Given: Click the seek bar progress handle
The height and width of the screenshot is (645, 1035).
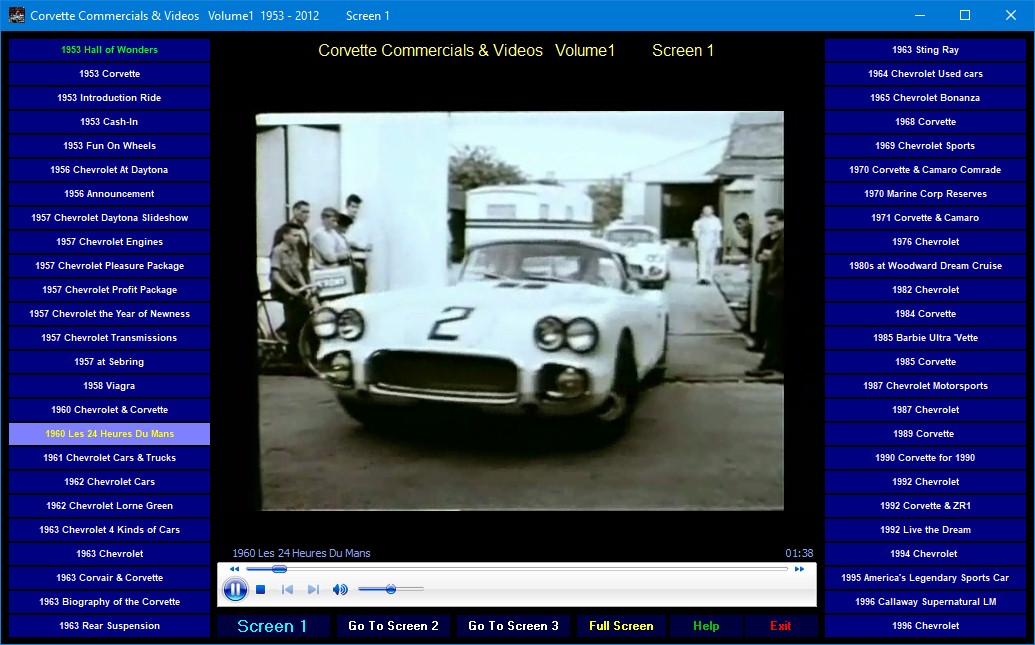Looking at the screenshot, I should click(279, 569).
